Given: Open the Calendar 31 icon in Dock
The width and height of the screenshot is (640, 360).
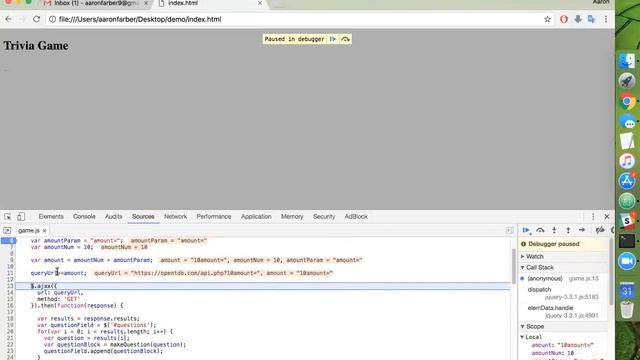Looking at the screenshot, I should tap(627, 291).
